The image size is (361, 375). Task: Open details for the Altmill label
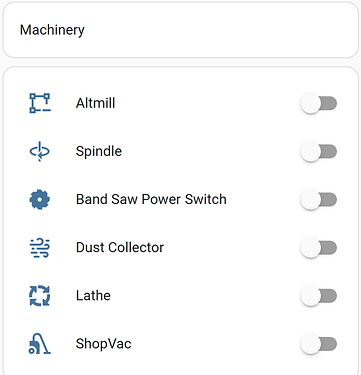click(x=95, y=103)
